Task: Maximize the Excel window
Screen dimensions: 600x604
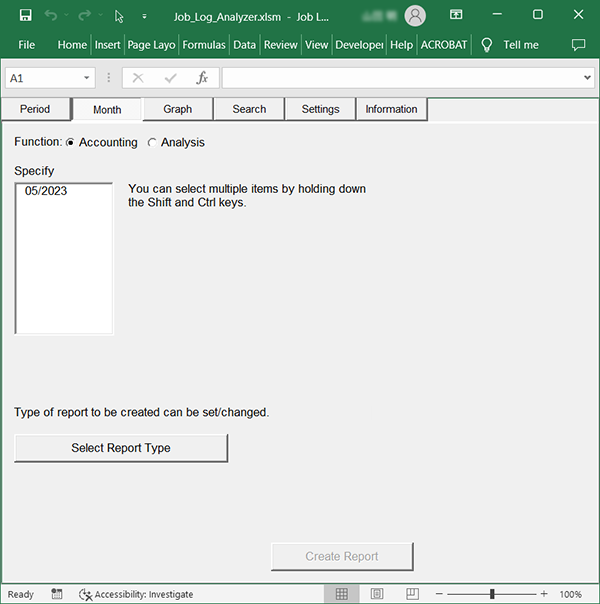Action: [x=538, y=15]
